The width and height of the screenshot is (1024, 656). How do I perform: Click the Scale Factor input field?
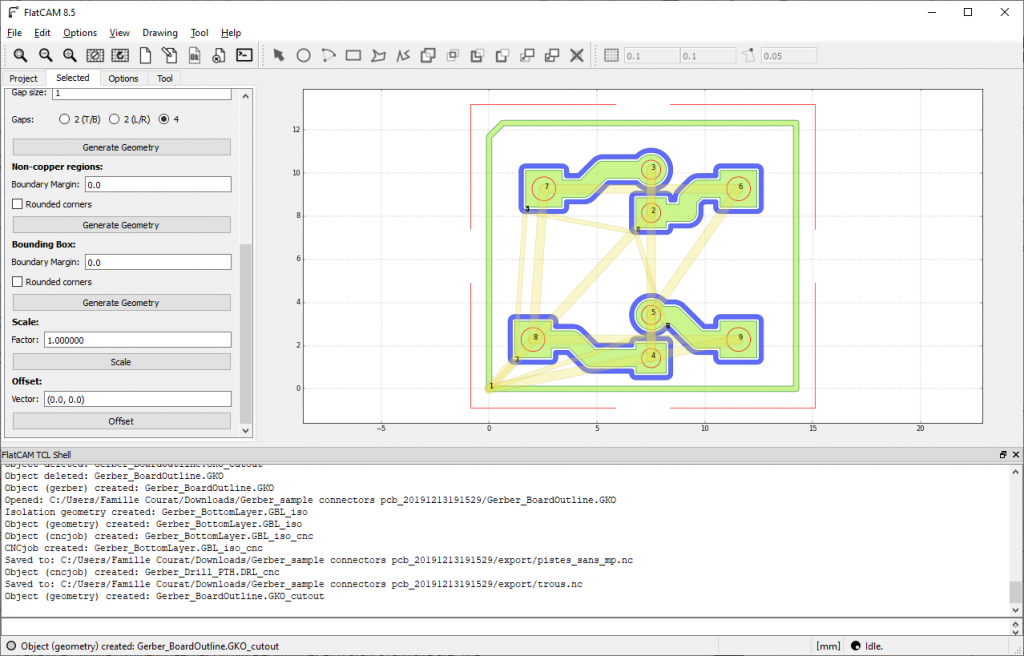[138, 340]
